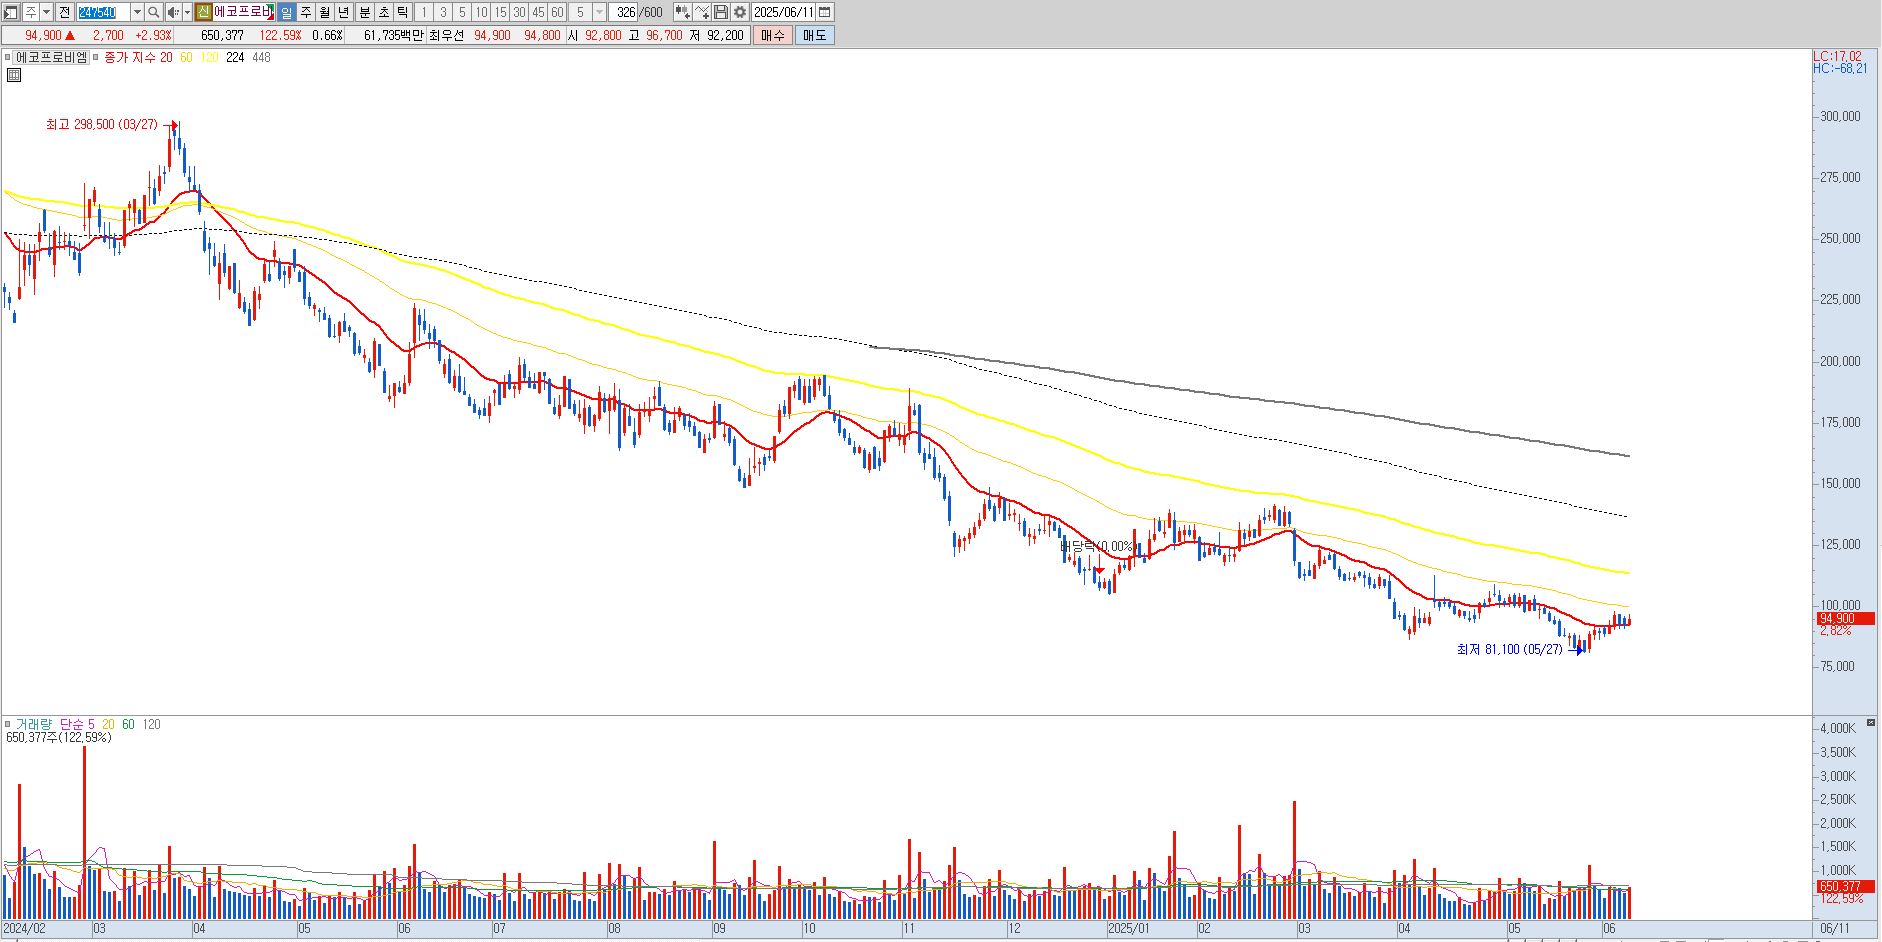1882x942 pixels.
Task: Expand dropdown next to speaker icon
Action: click(x=187, y=12)
